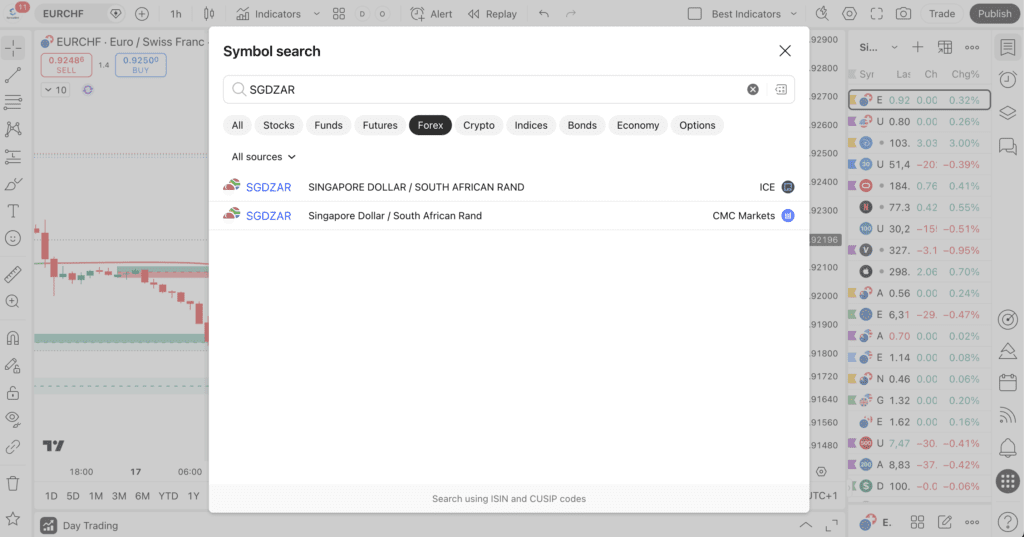Select the brush tool
Viewport: 1024px width, 537px height.
(x=13, y=184)
